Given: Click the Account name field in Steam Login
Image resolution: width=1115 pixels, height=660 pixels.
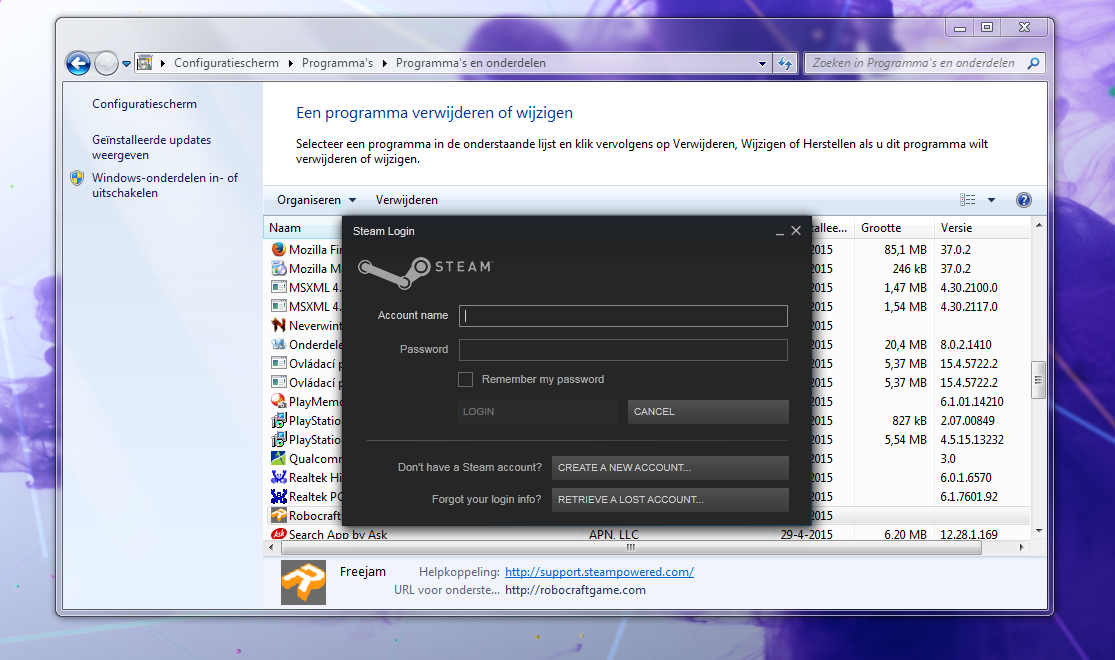Looking at the screenshot, I should 624,316.
